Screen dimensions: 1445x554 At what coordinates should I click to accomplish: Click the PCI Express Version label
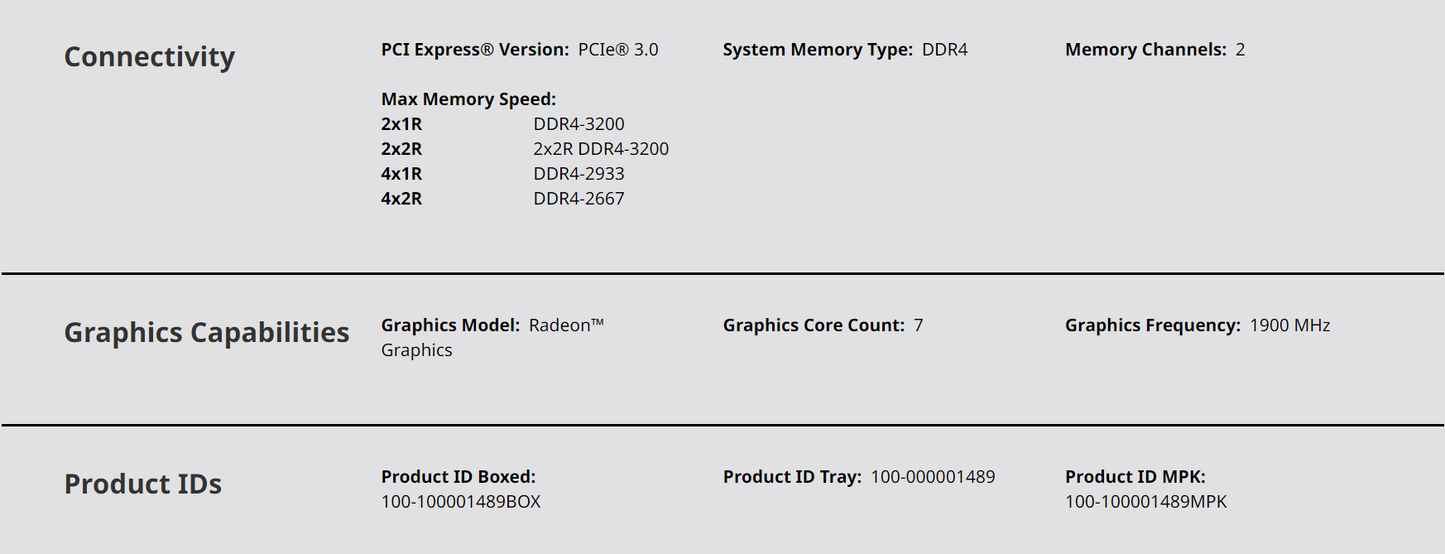pos(475,50)
